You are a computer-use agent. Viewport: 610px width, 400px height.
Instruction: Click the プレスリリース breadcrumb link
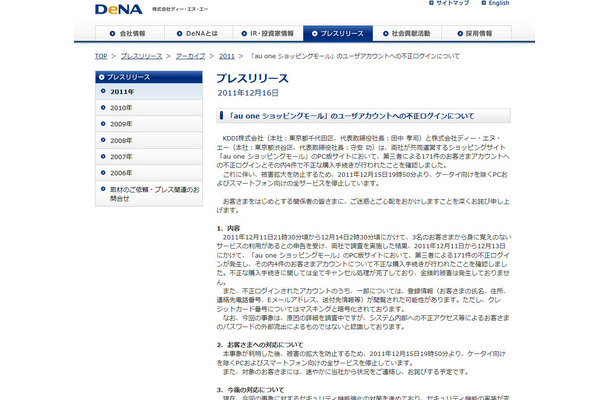point(141,56)
